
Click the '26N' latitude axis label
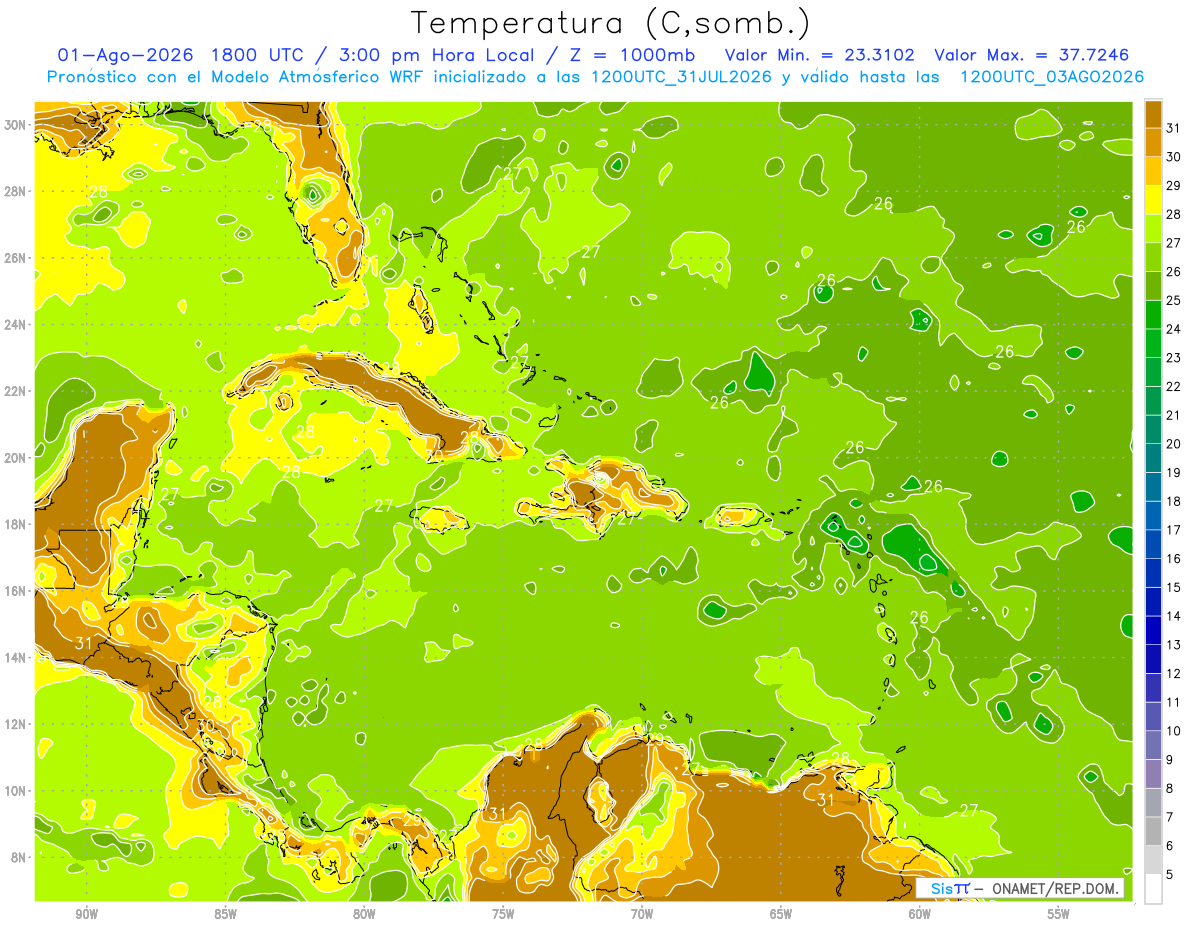click(15, 257)
